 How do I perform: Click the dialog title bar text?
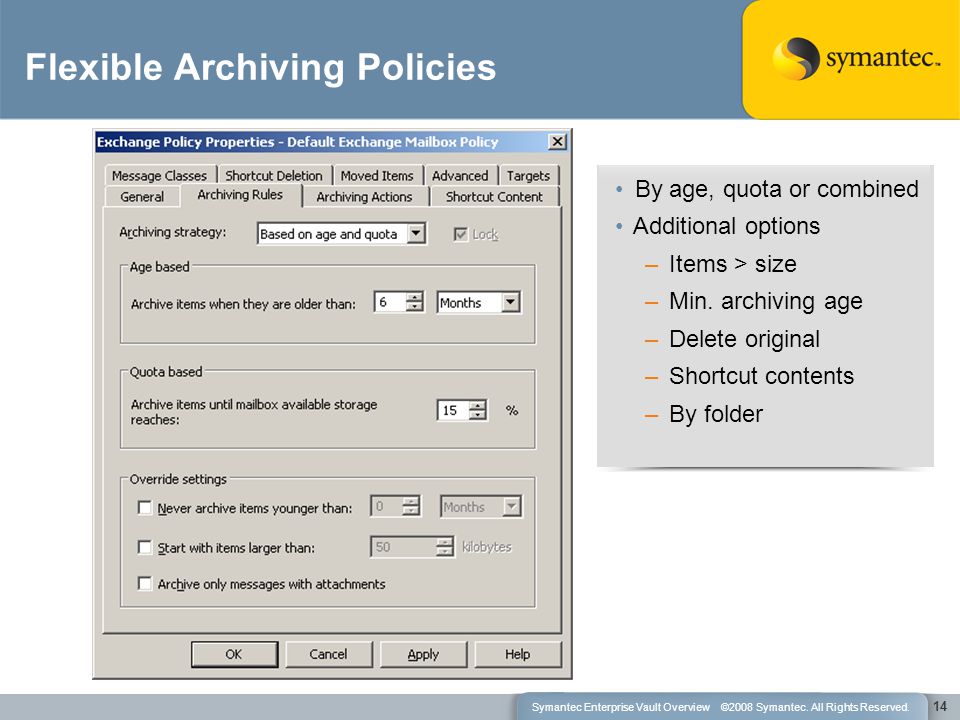(x=298, y=142)
